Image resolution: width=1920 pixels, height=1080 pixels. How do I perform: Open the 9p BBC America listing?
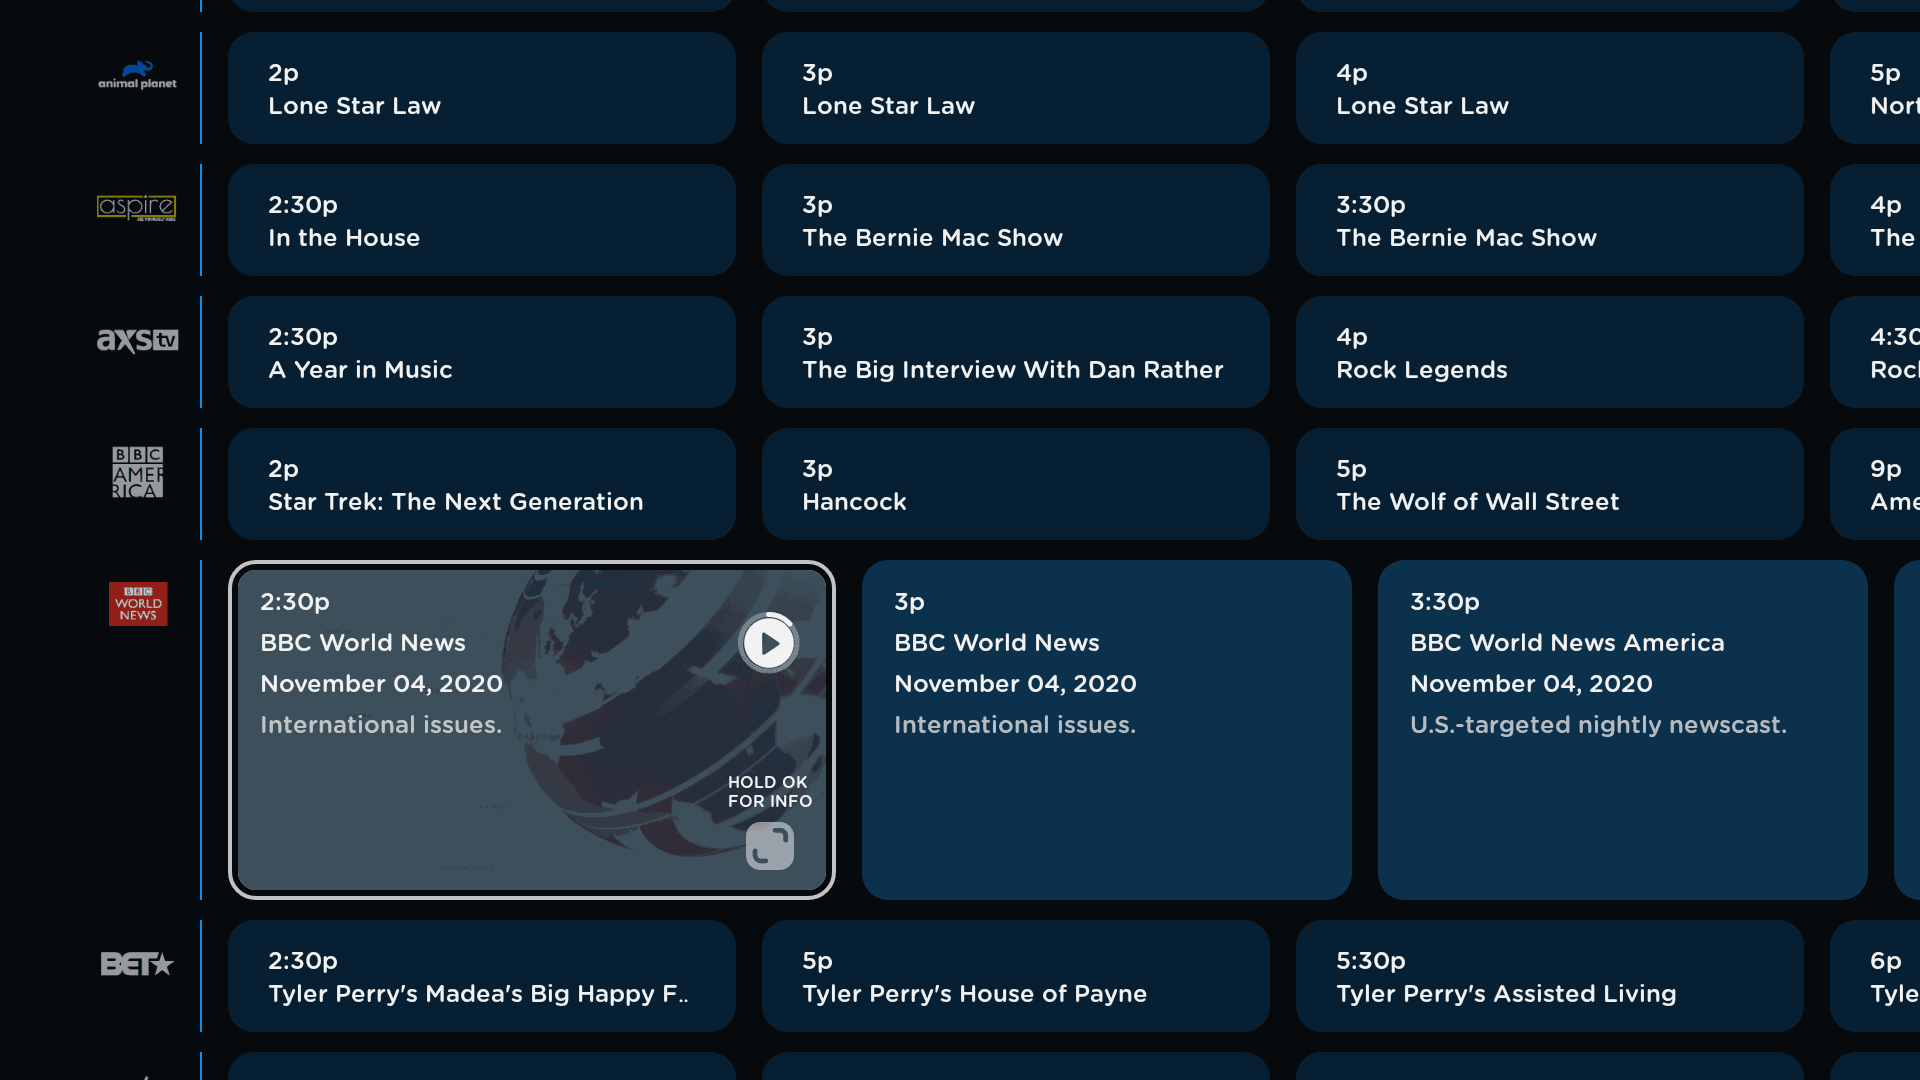coord(1875,484)
